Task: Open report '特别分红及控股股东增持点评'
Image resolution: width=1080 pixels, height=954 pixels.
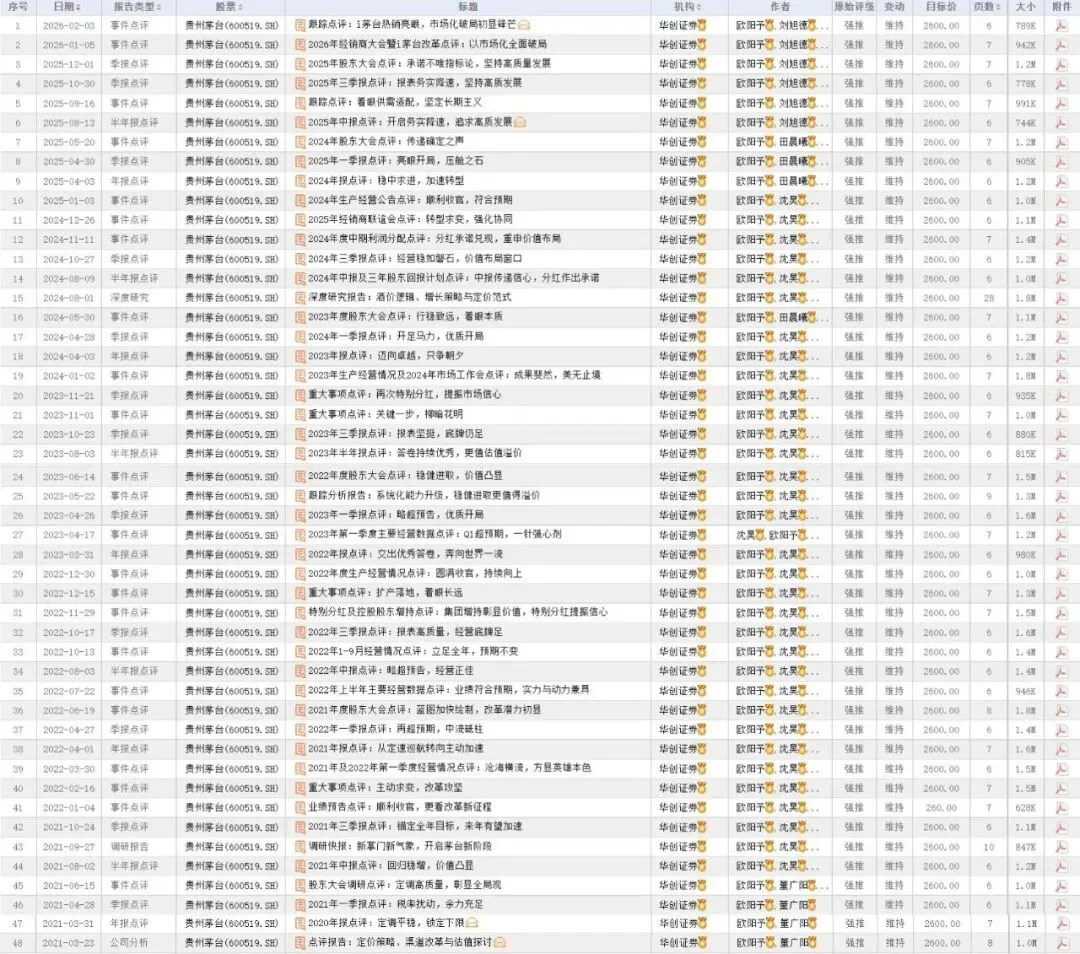Action: coord(458,612)
